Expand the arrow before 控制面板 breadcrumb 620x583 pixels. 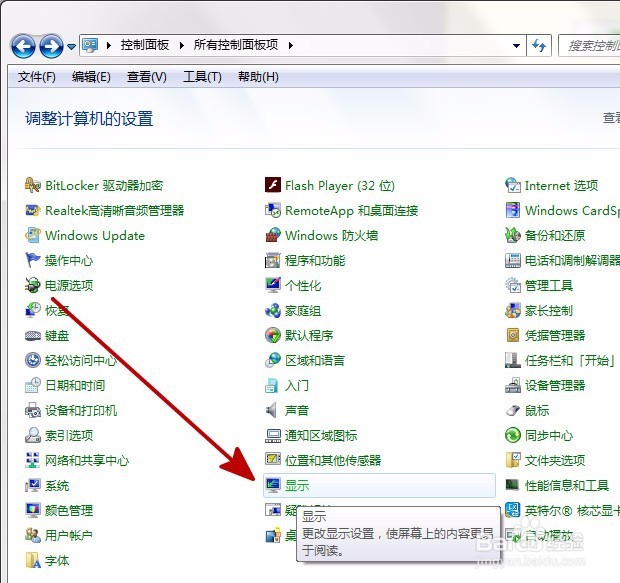coord(109,45)
